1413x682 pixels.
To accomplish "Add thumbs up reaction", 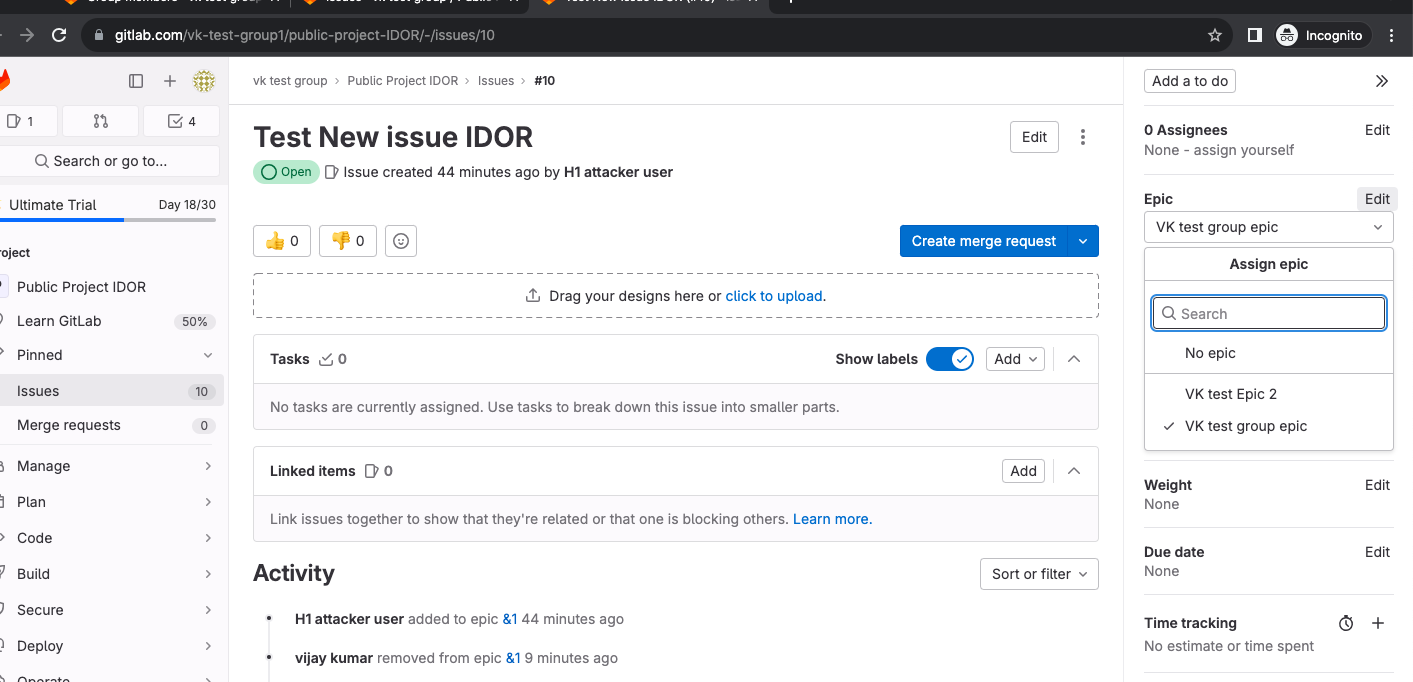I will click(x=282, y=241).
